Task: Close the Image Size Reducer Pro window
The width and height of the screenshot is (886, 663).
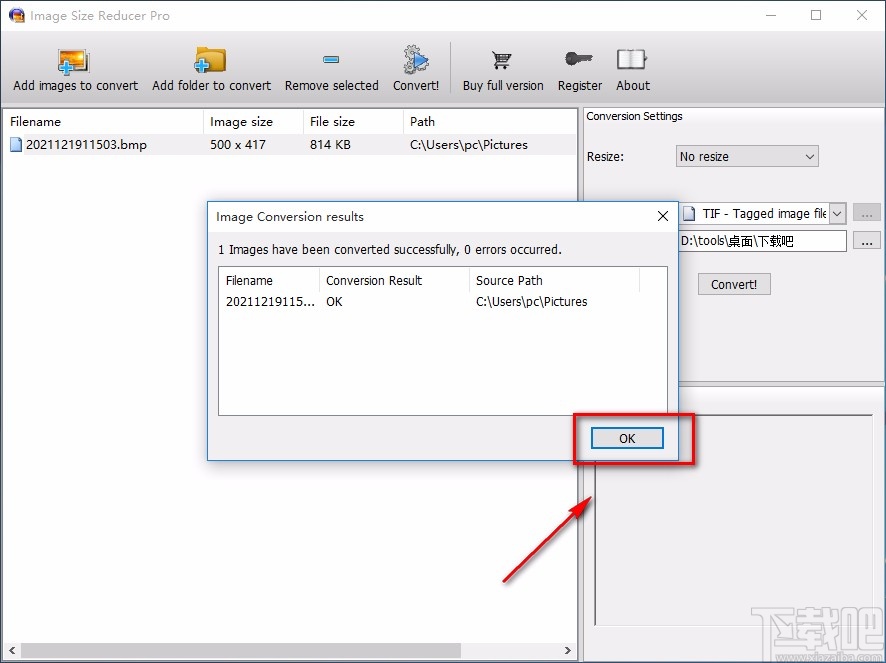Action: click(862, 15)
